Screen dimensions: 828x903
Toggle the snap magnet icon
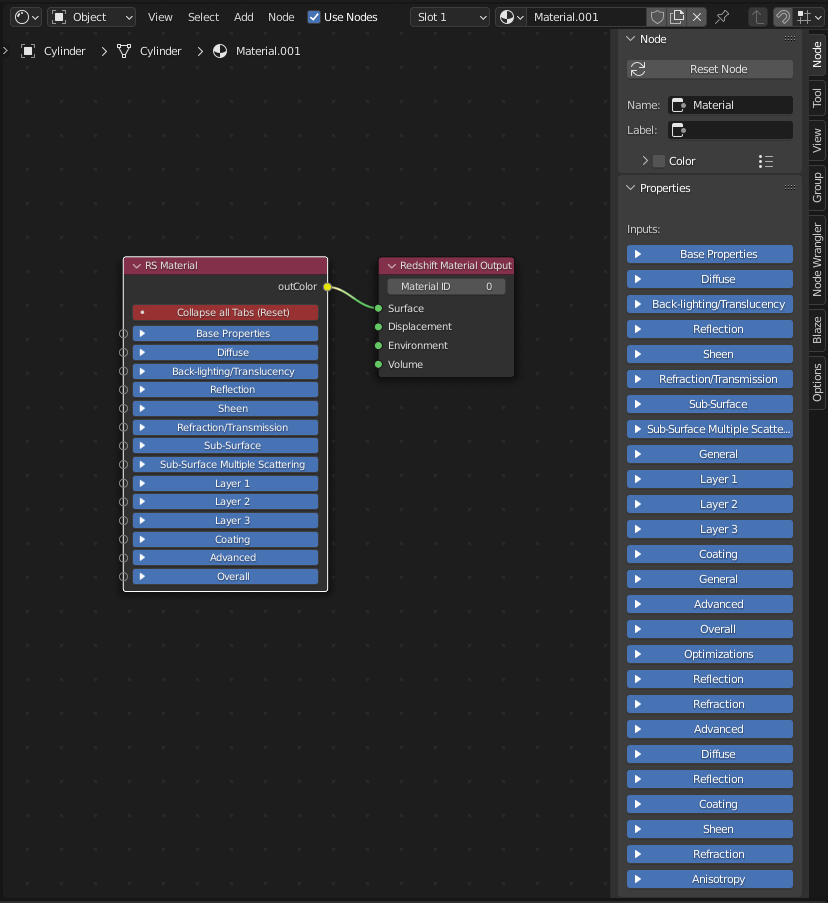[x=783, y=17]
